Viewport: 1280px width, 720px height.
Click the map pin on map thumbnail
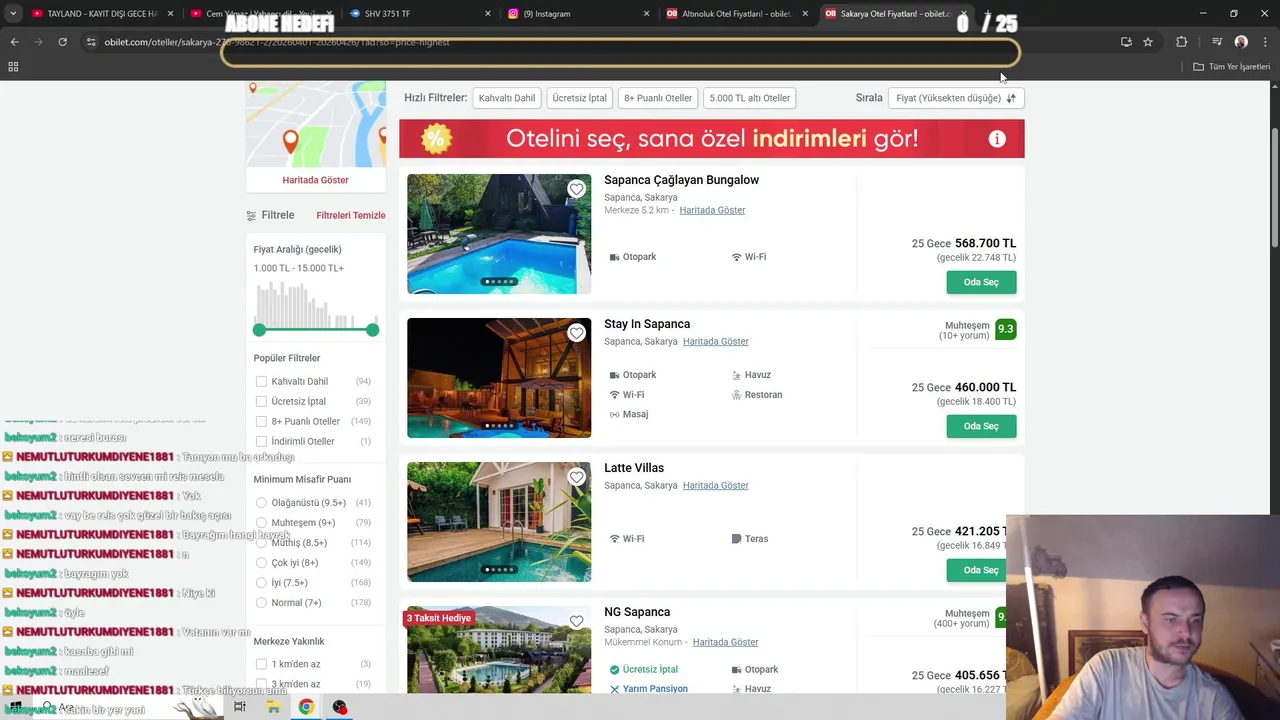click(x=290, y=143)
